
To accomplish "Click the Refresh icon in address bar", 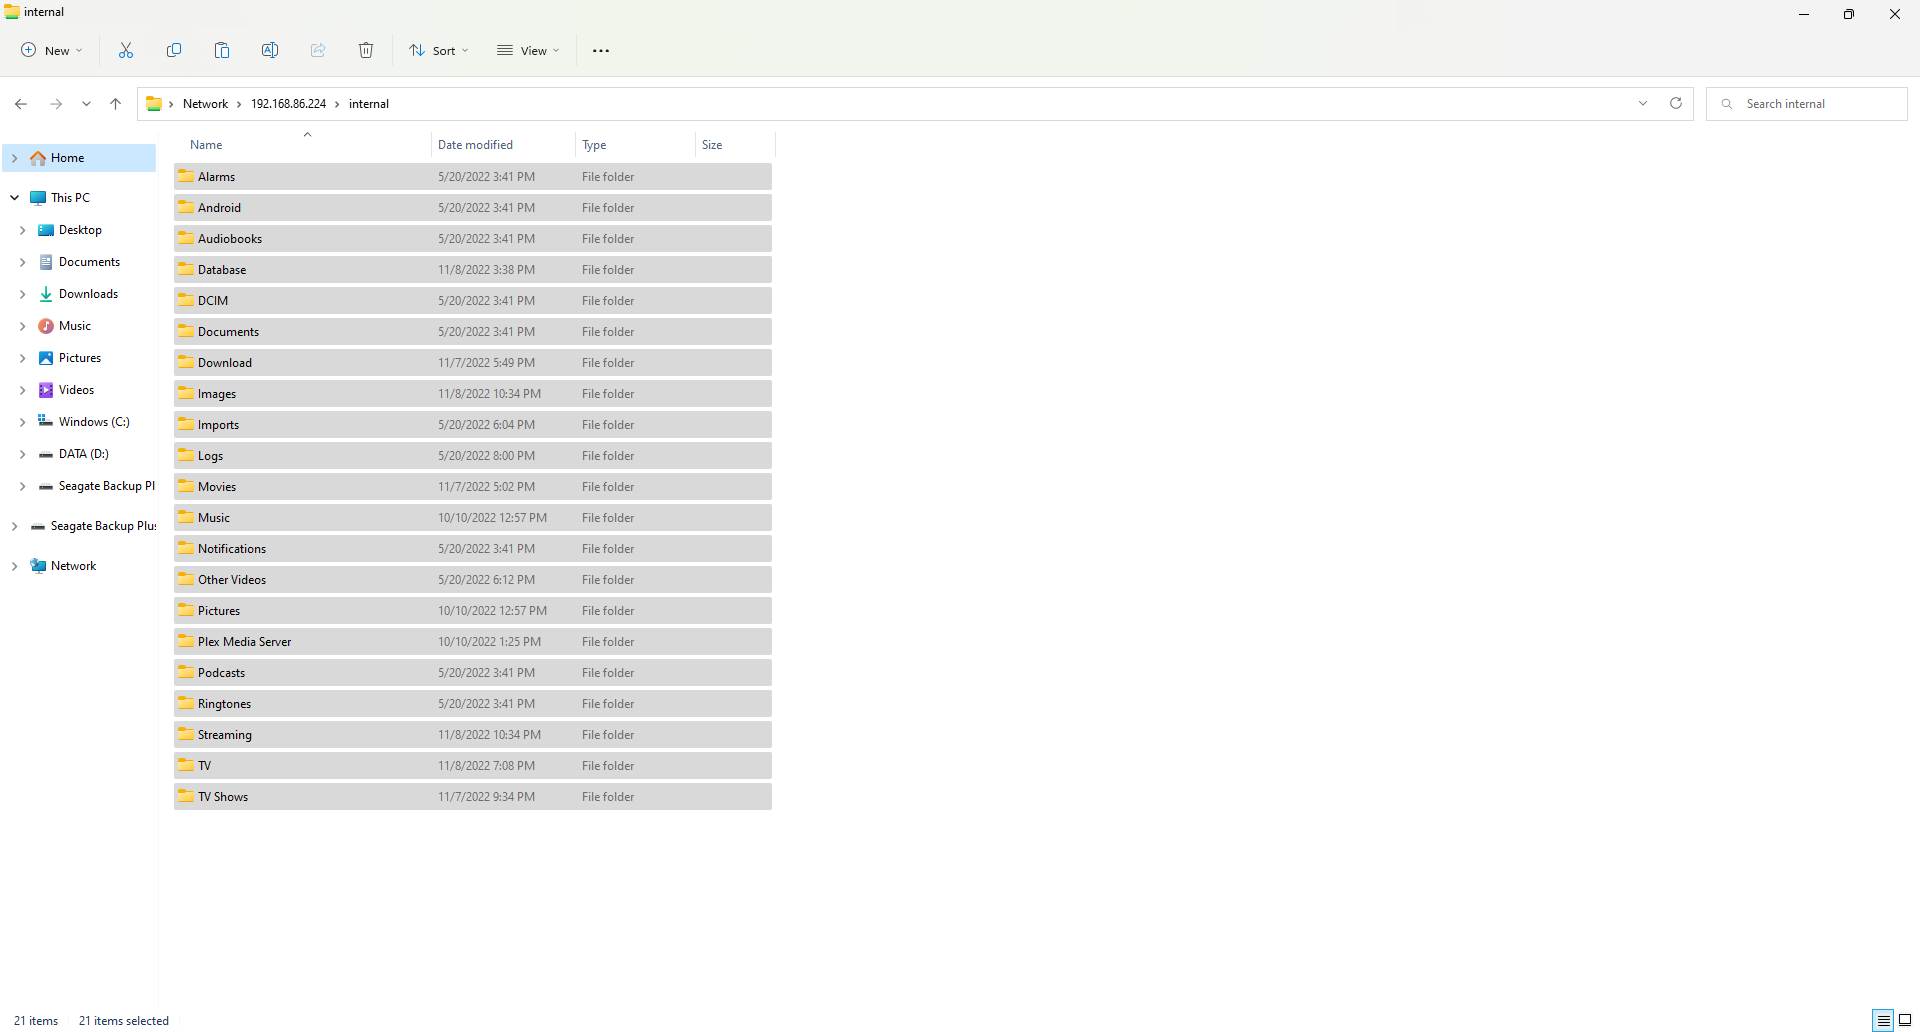I will 1676,104.
